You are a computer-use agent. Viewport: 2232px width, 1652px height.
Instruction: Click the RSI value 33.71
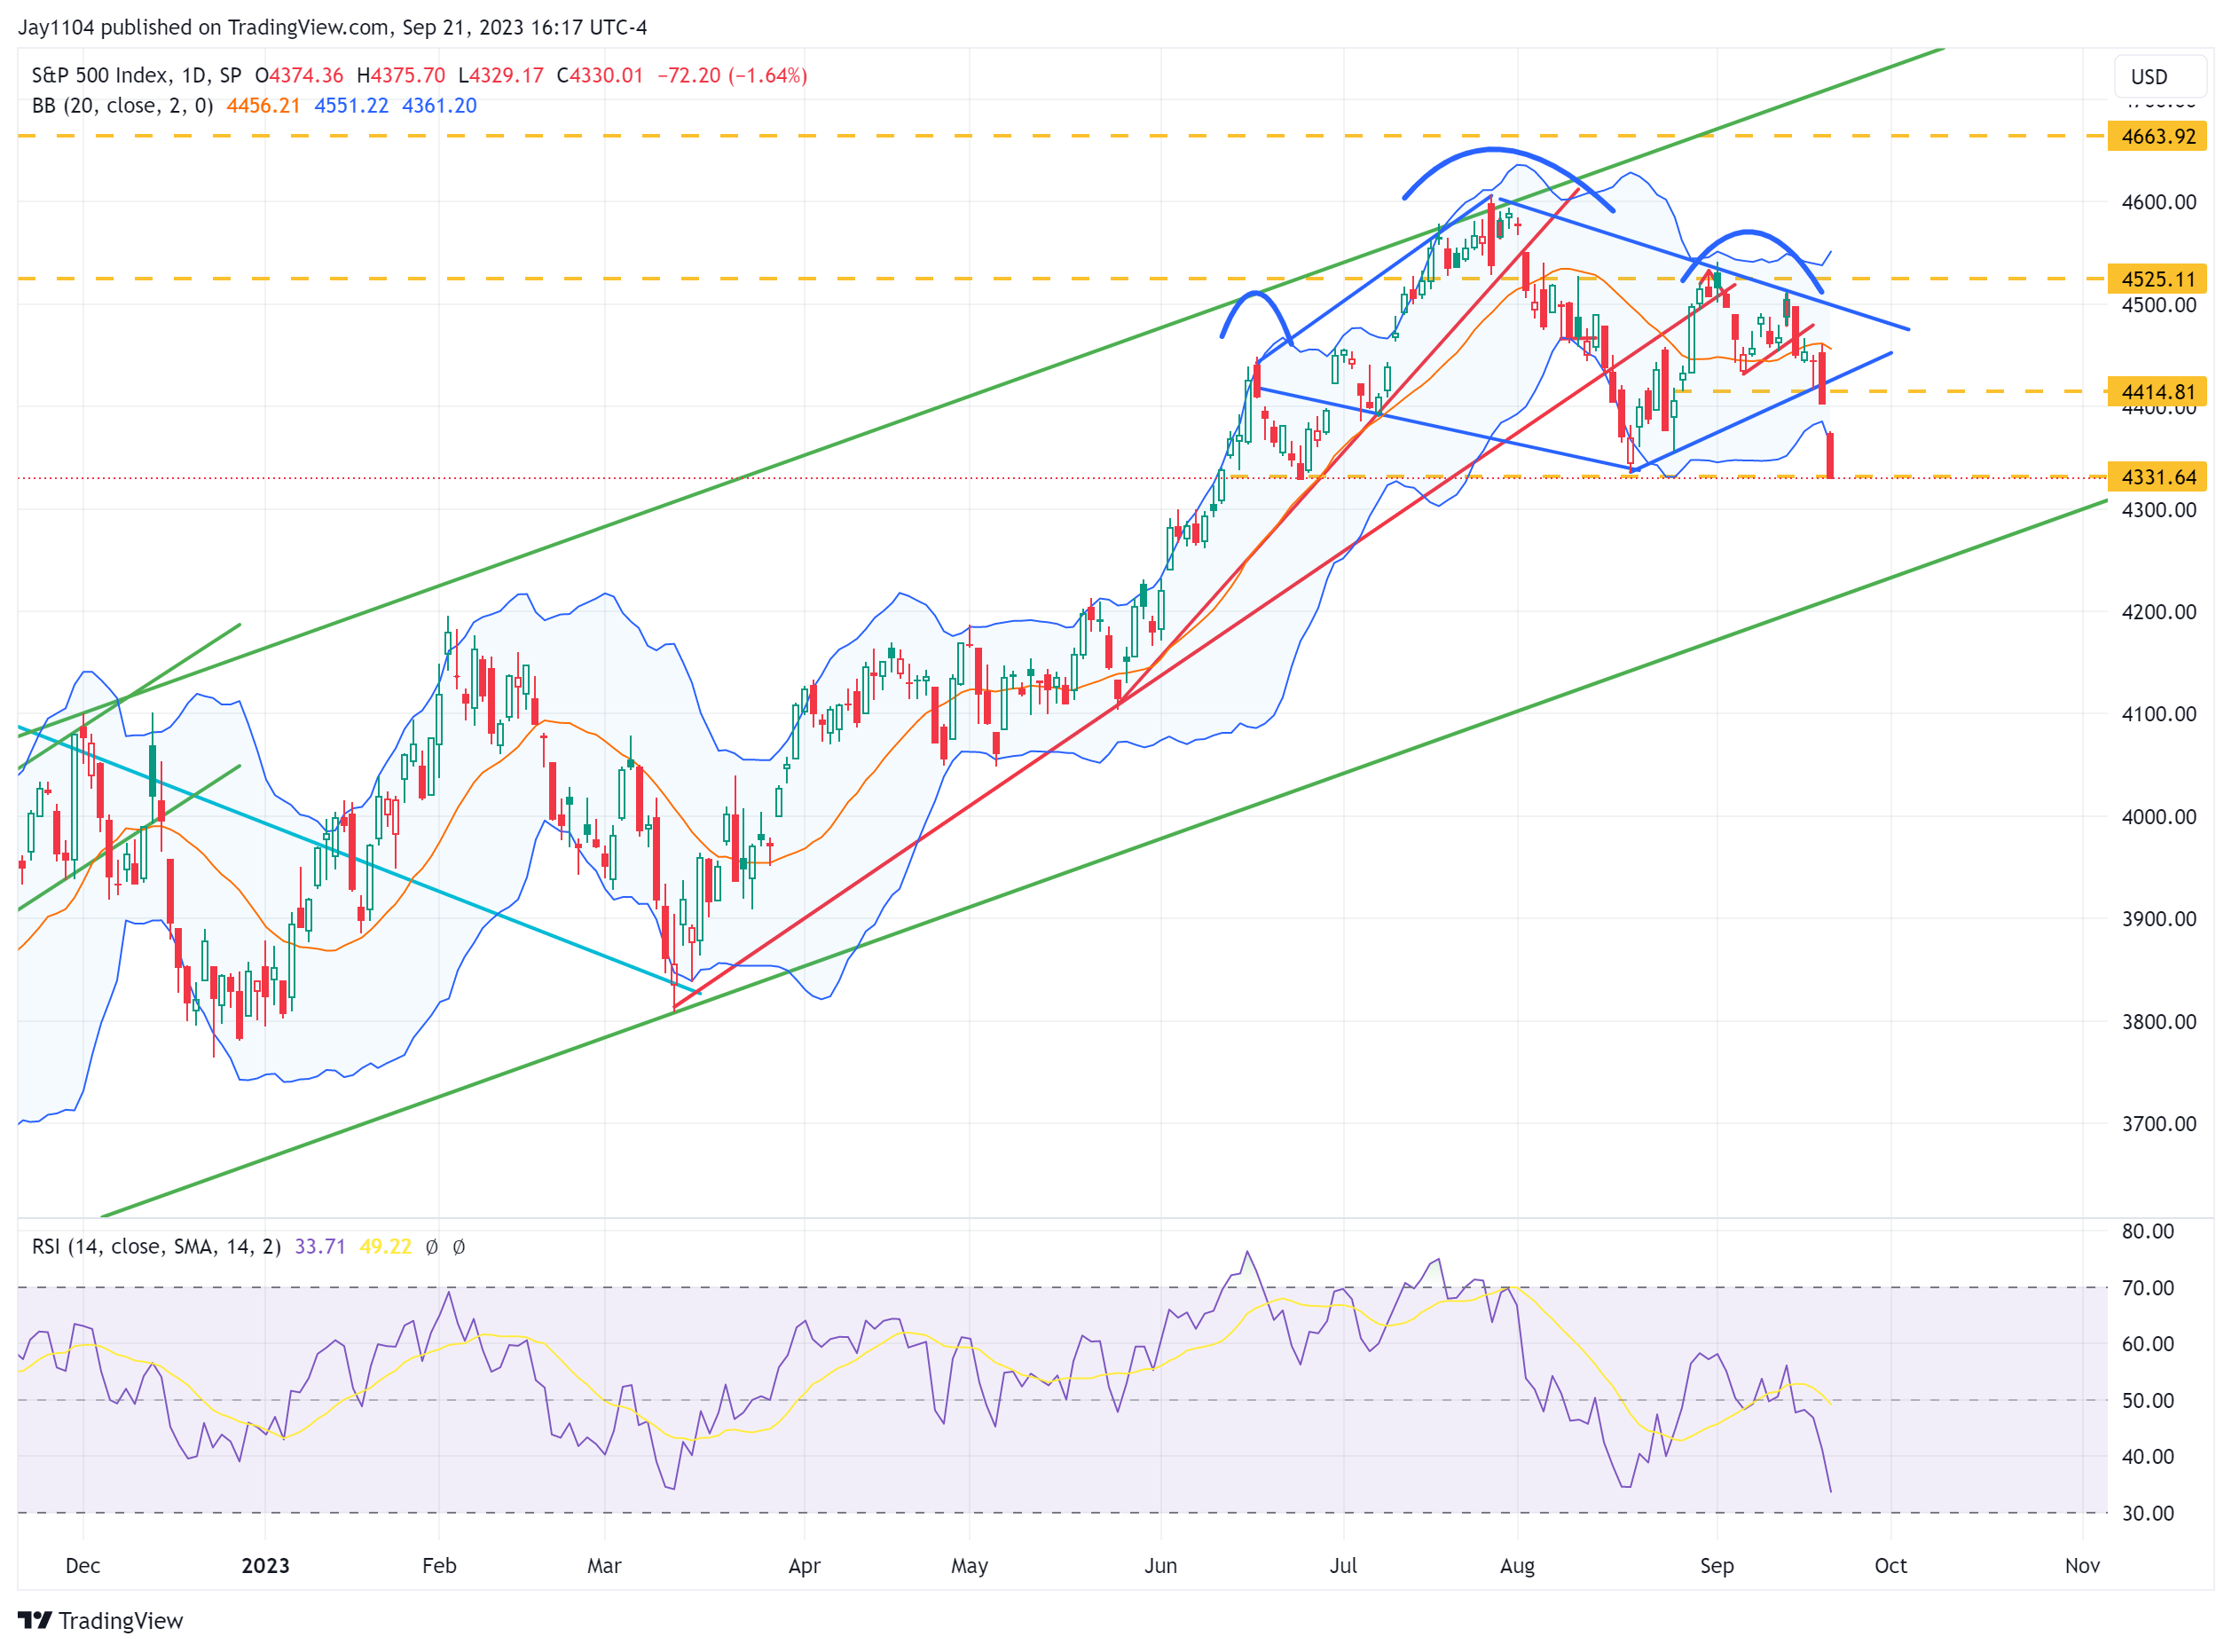click(x=320, y=1247)
